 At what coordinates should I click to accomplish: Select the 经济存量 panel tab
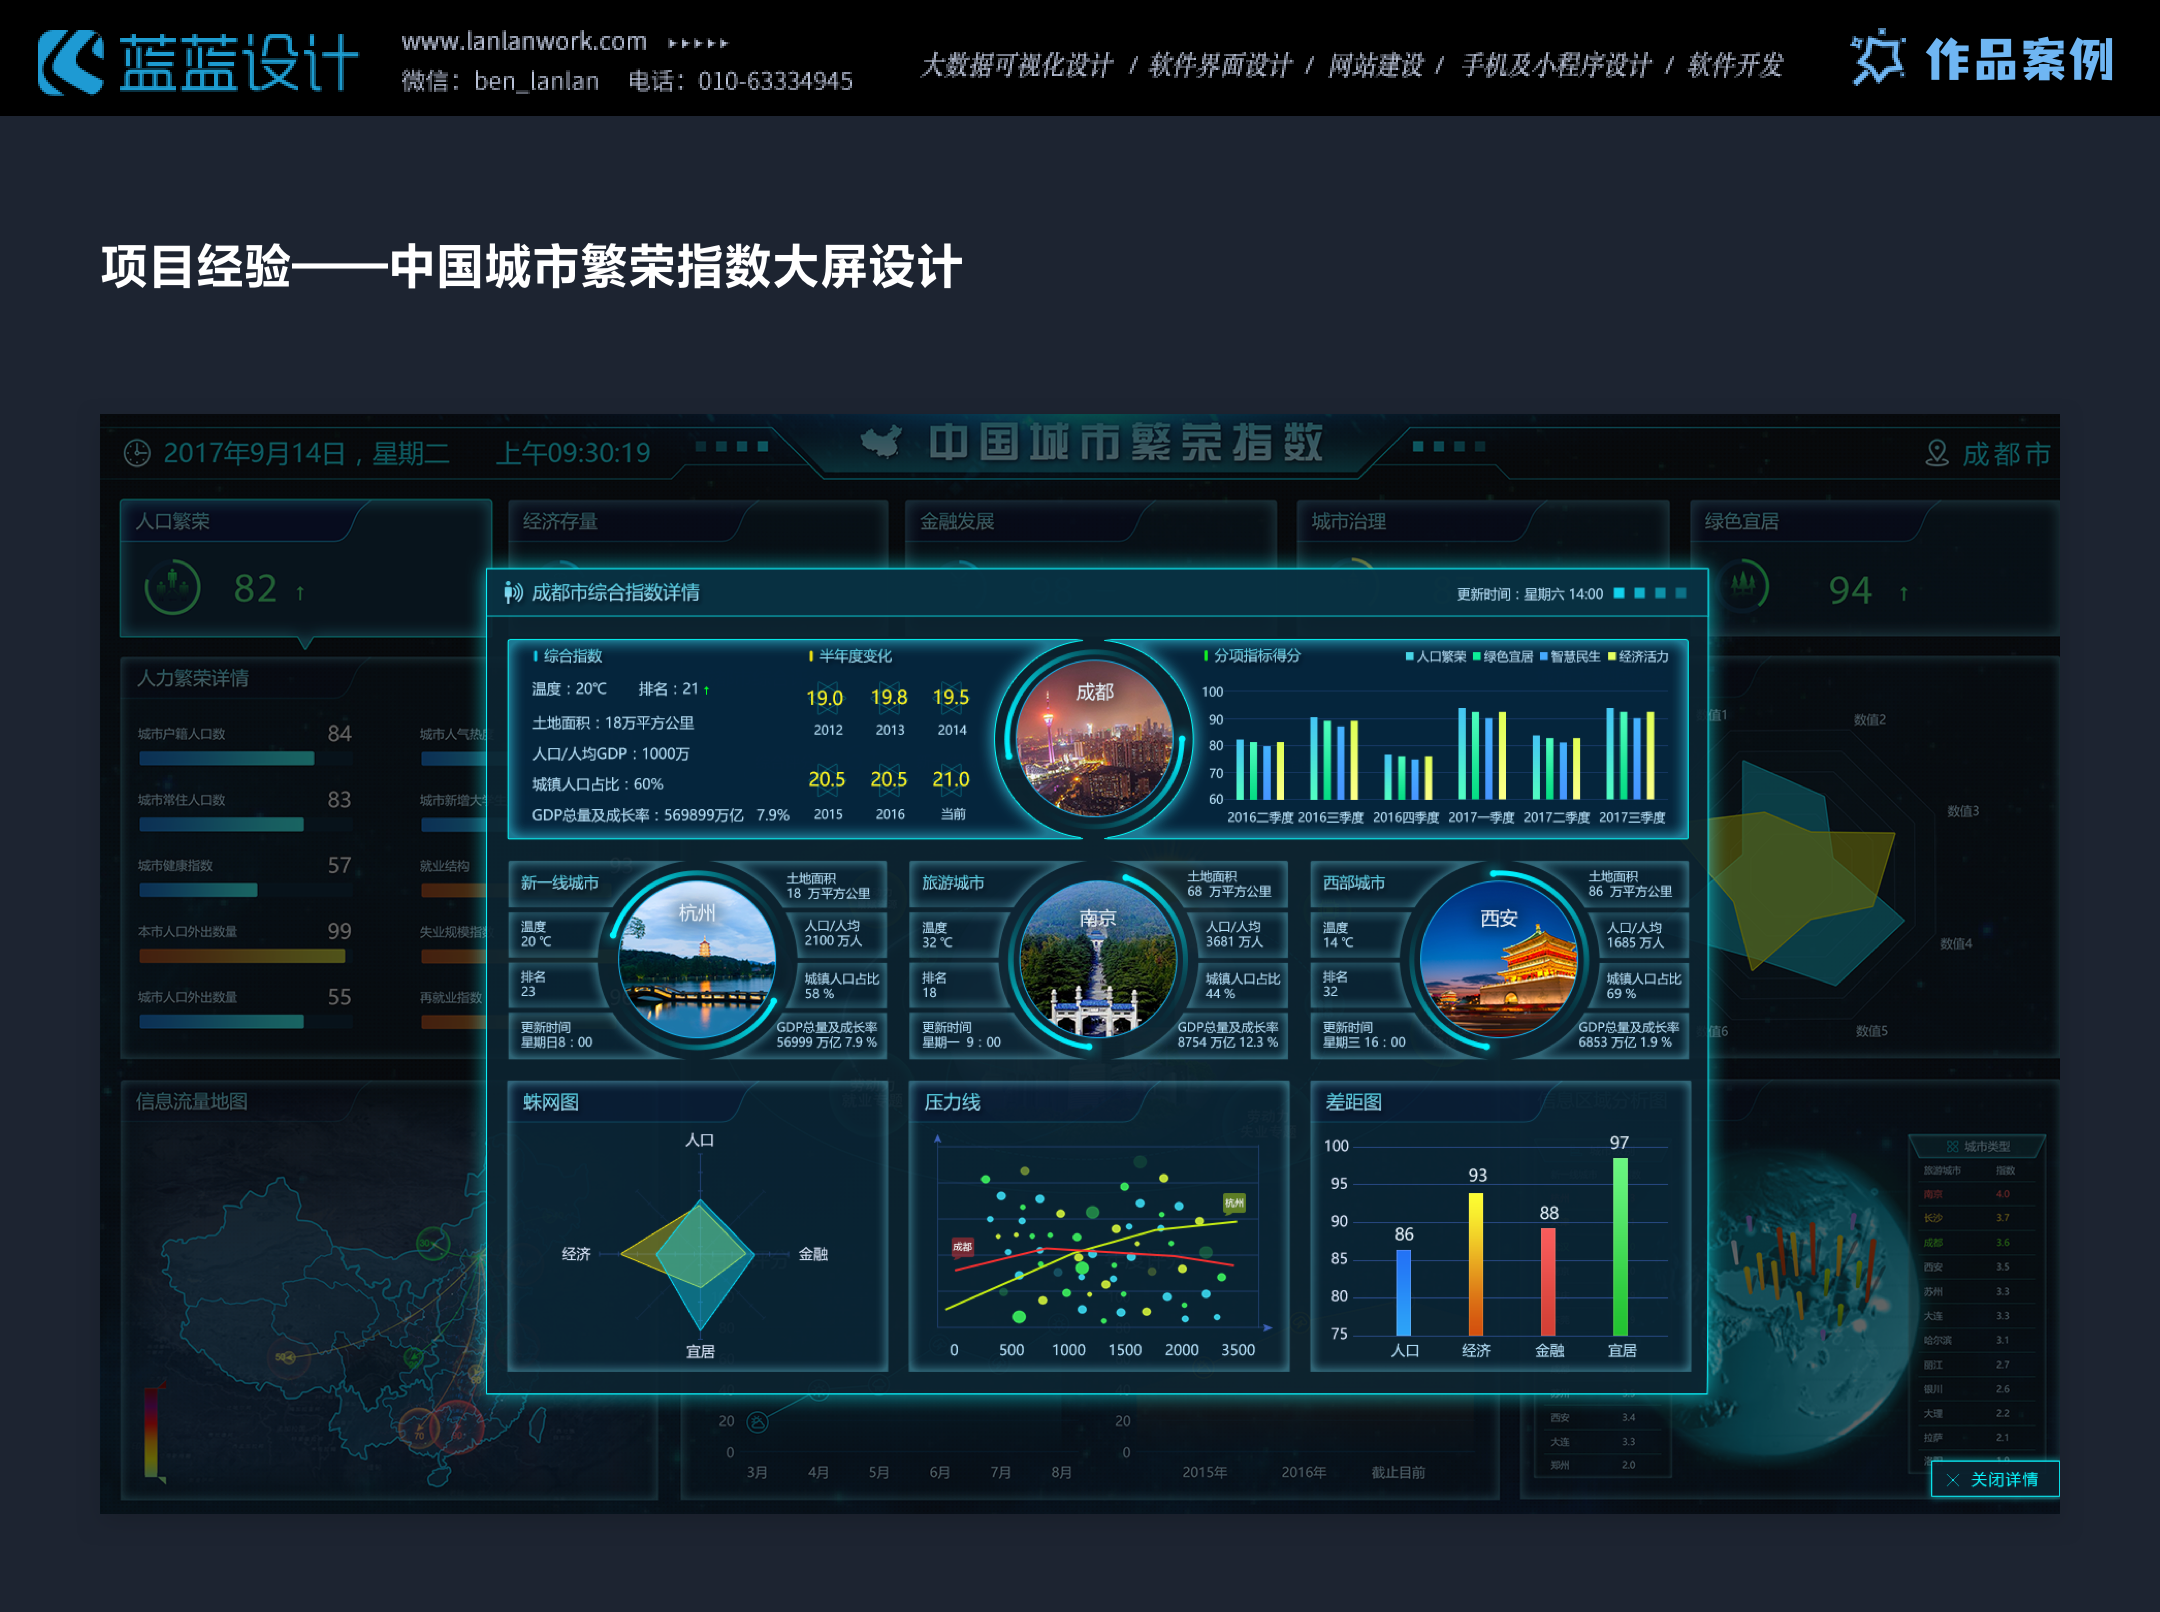click(560, 521)
